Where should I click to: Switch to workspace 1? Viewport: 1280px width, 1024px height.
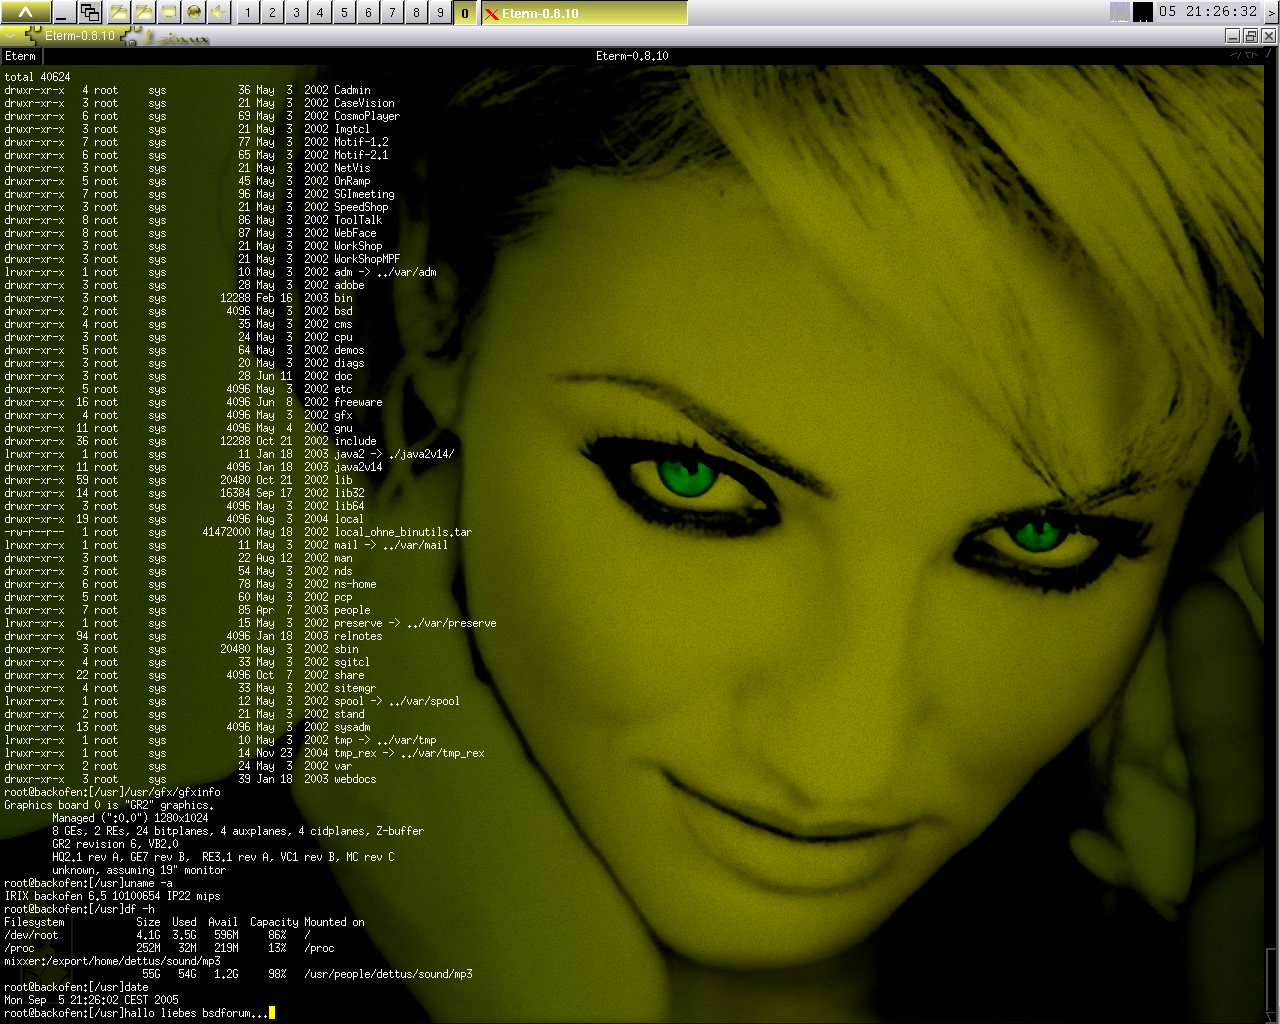(248, 12)
